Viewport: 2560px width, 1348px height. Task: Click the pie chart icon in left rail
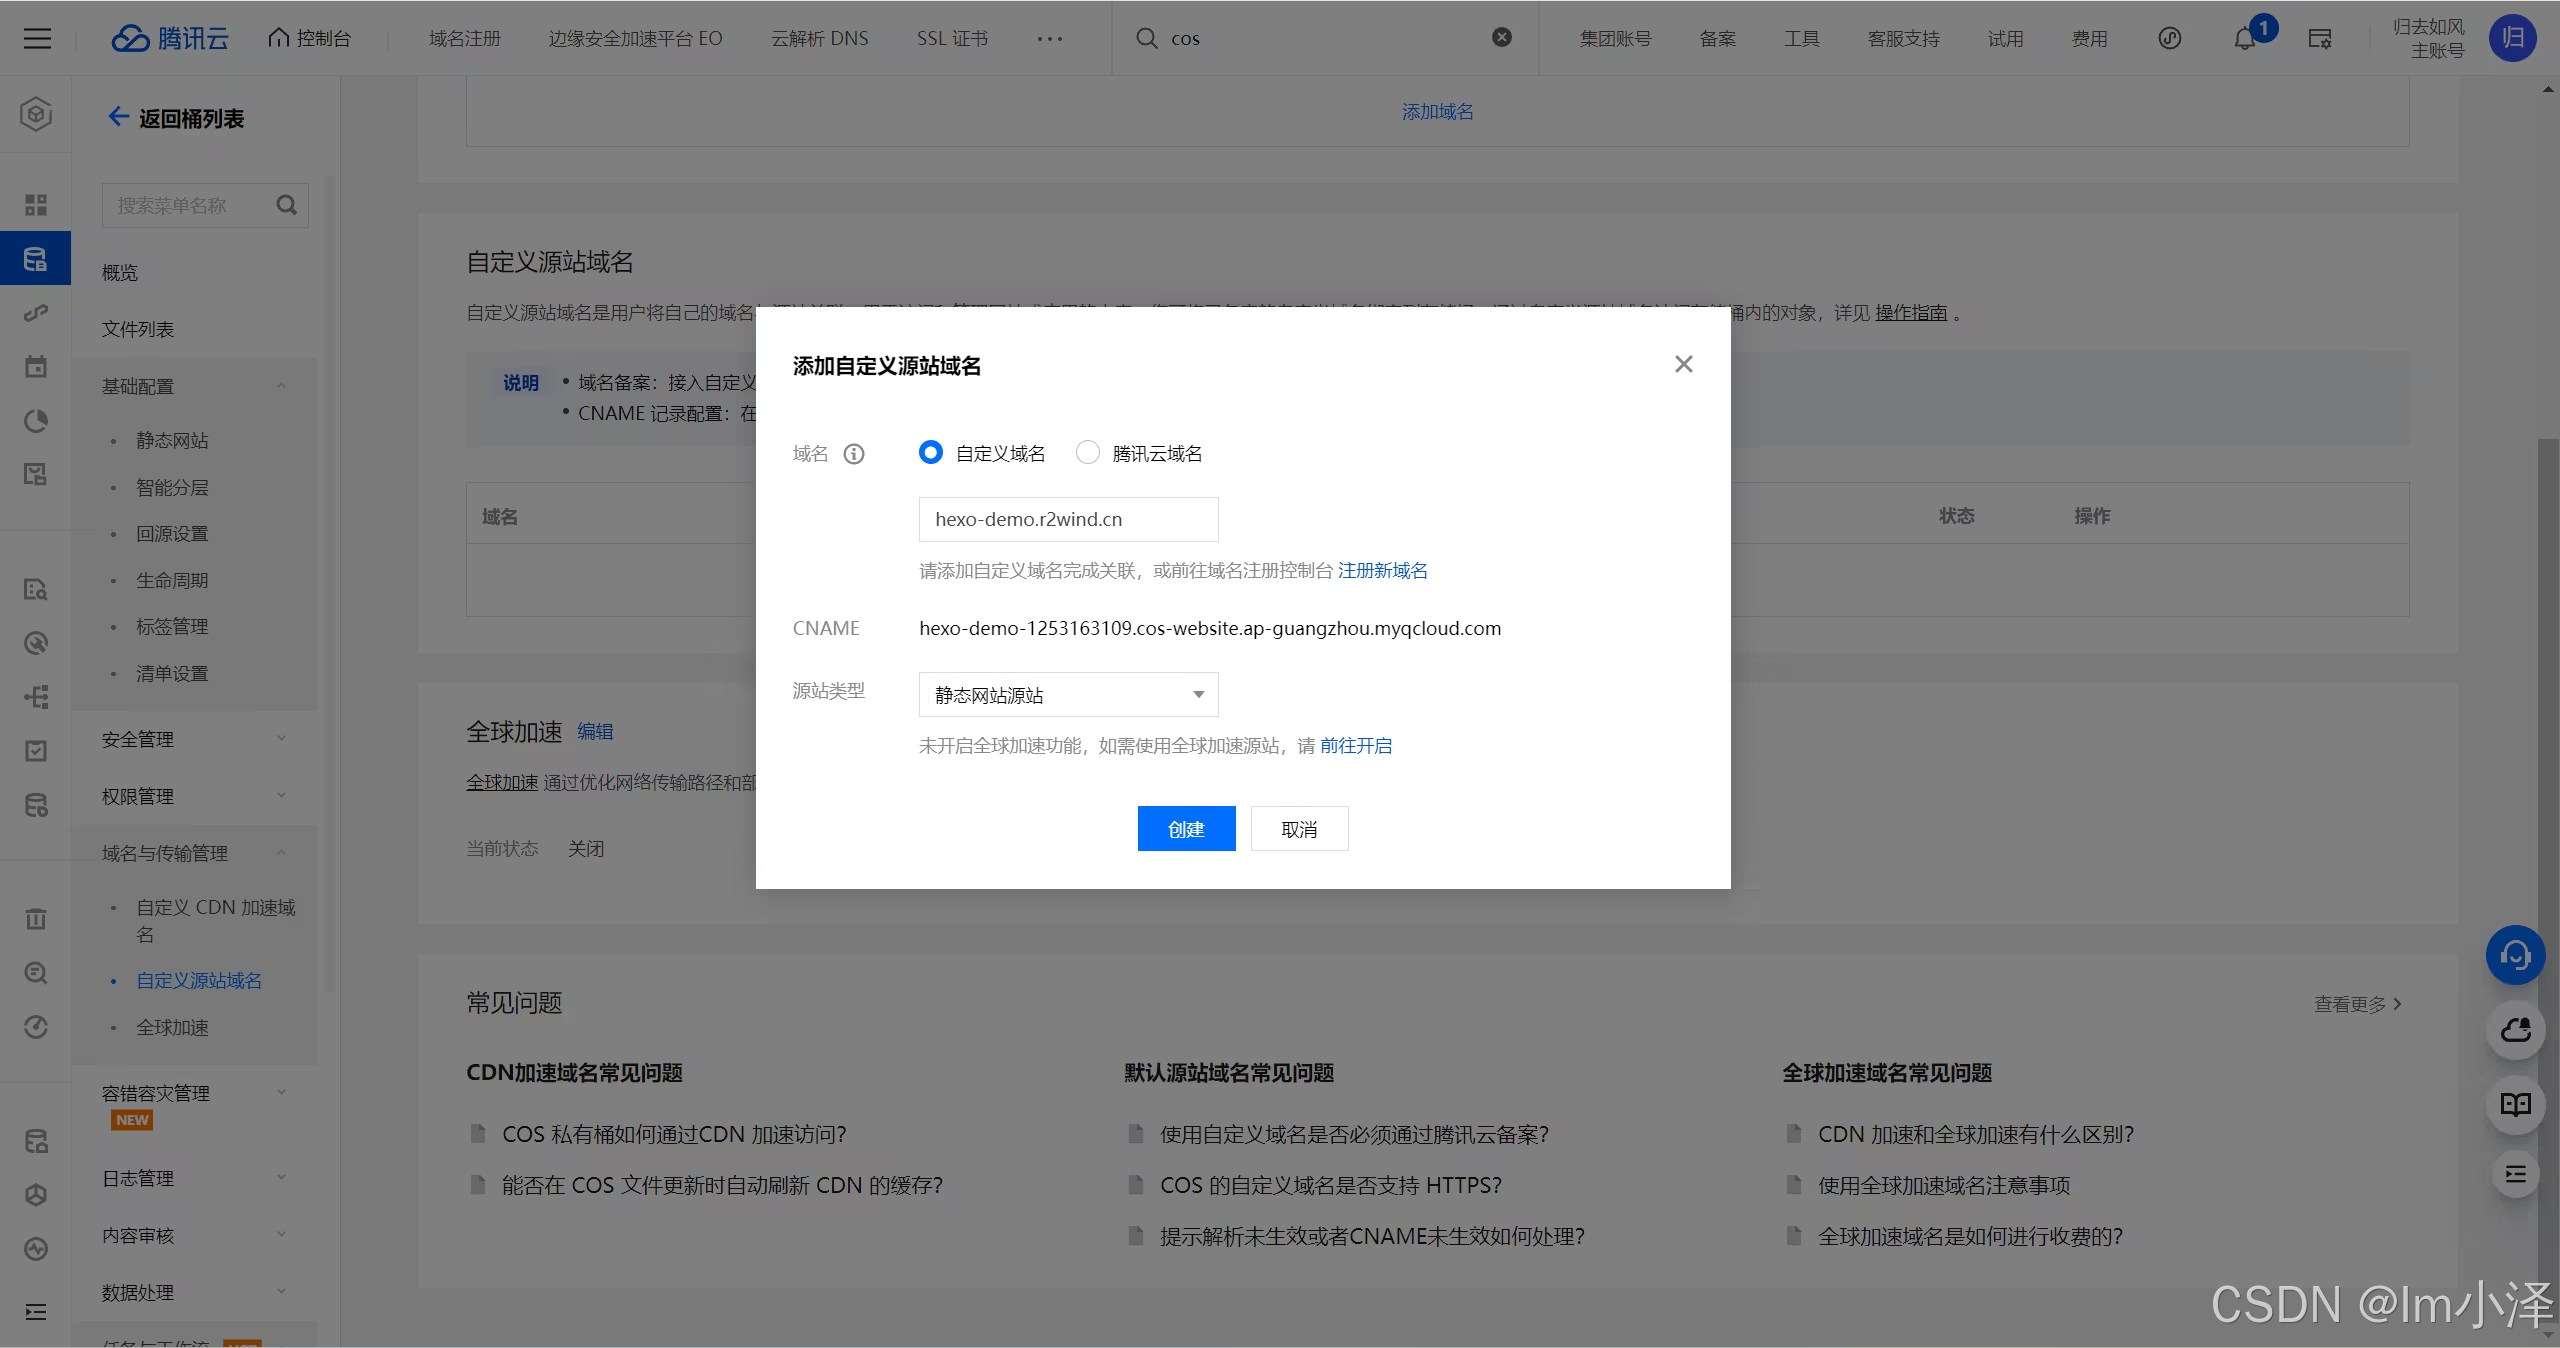point(36,421)
